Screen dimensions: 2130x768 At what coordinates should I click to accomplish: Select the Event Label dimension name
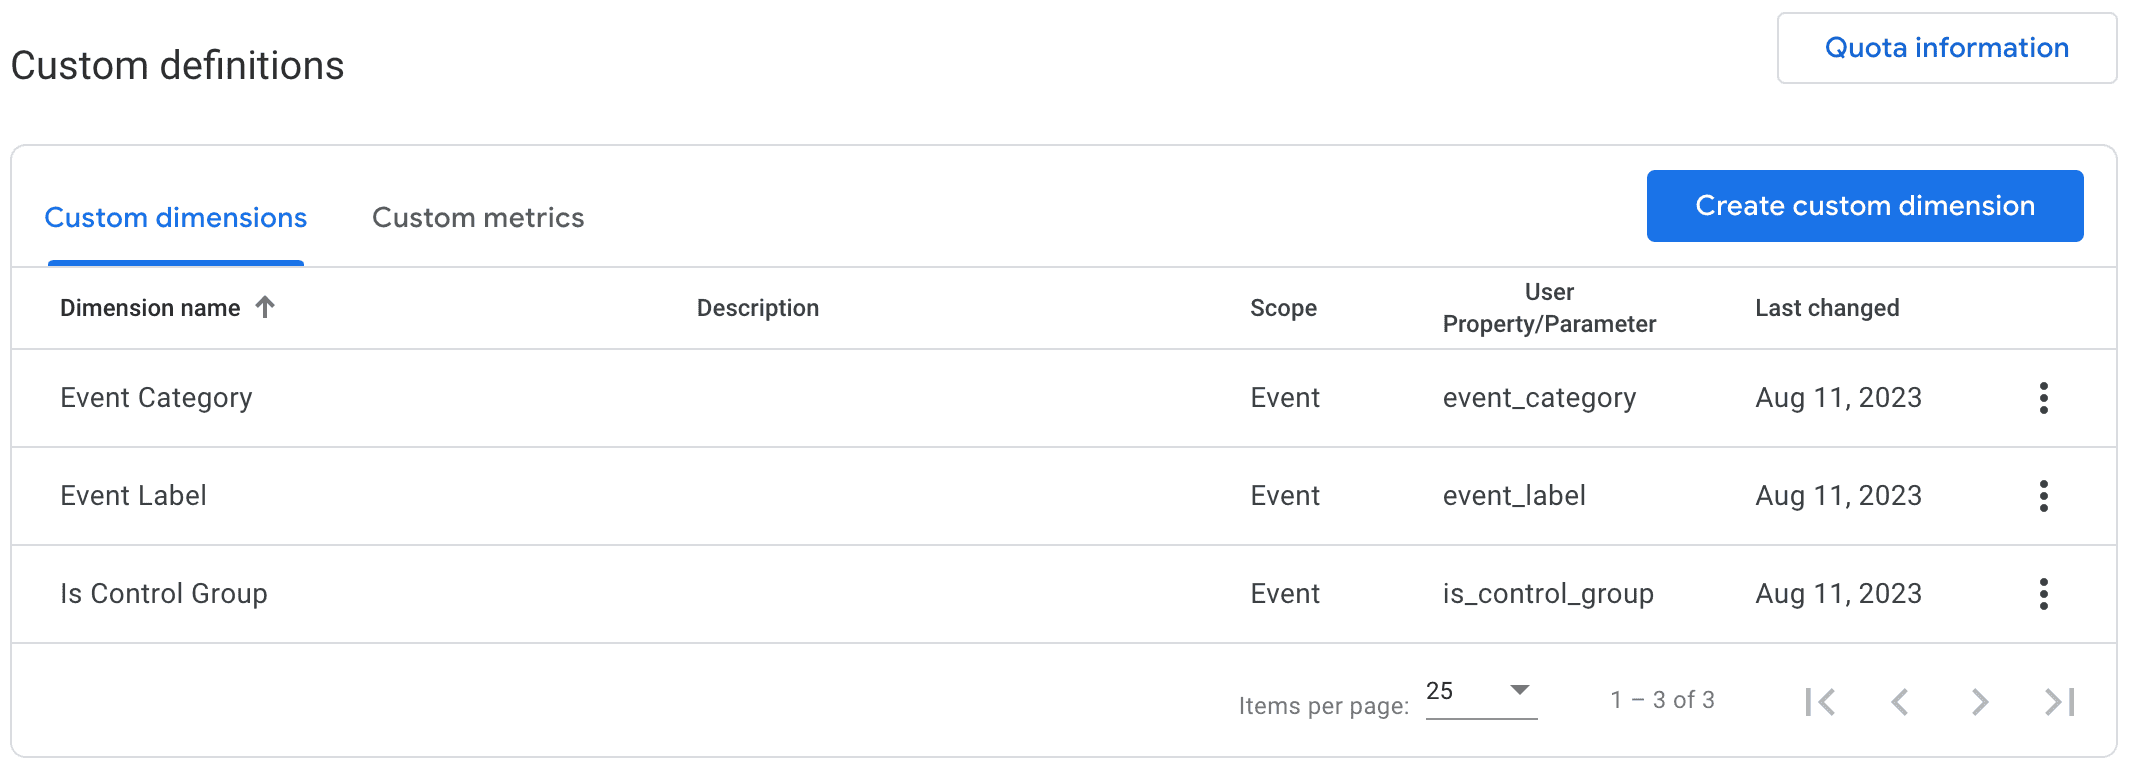pyautogui.click(x=133, y=496)
